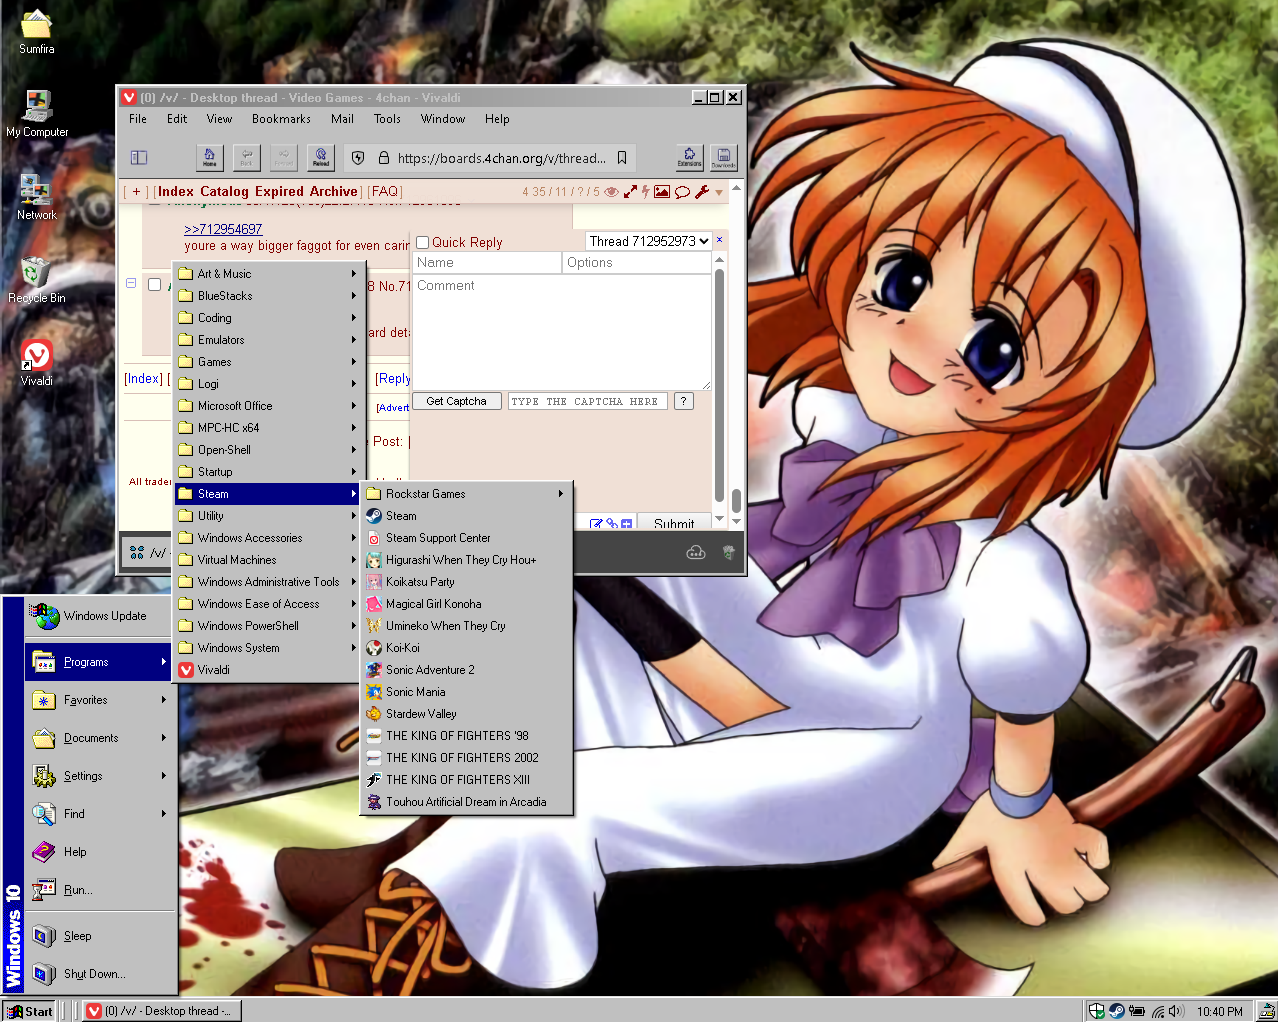The height and width of the screenshot is (1022, 1278).
Task: Click the dropdown arrow in 4chan header
Action: point(719,193)
